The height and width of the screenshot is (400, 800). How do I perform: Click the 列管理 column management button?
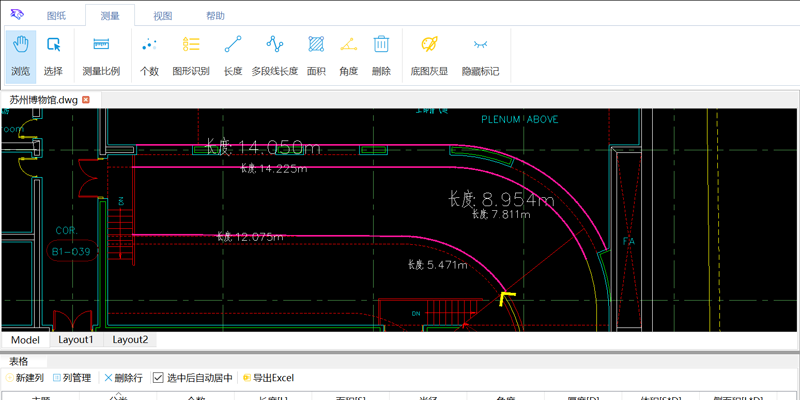[72, 378]
